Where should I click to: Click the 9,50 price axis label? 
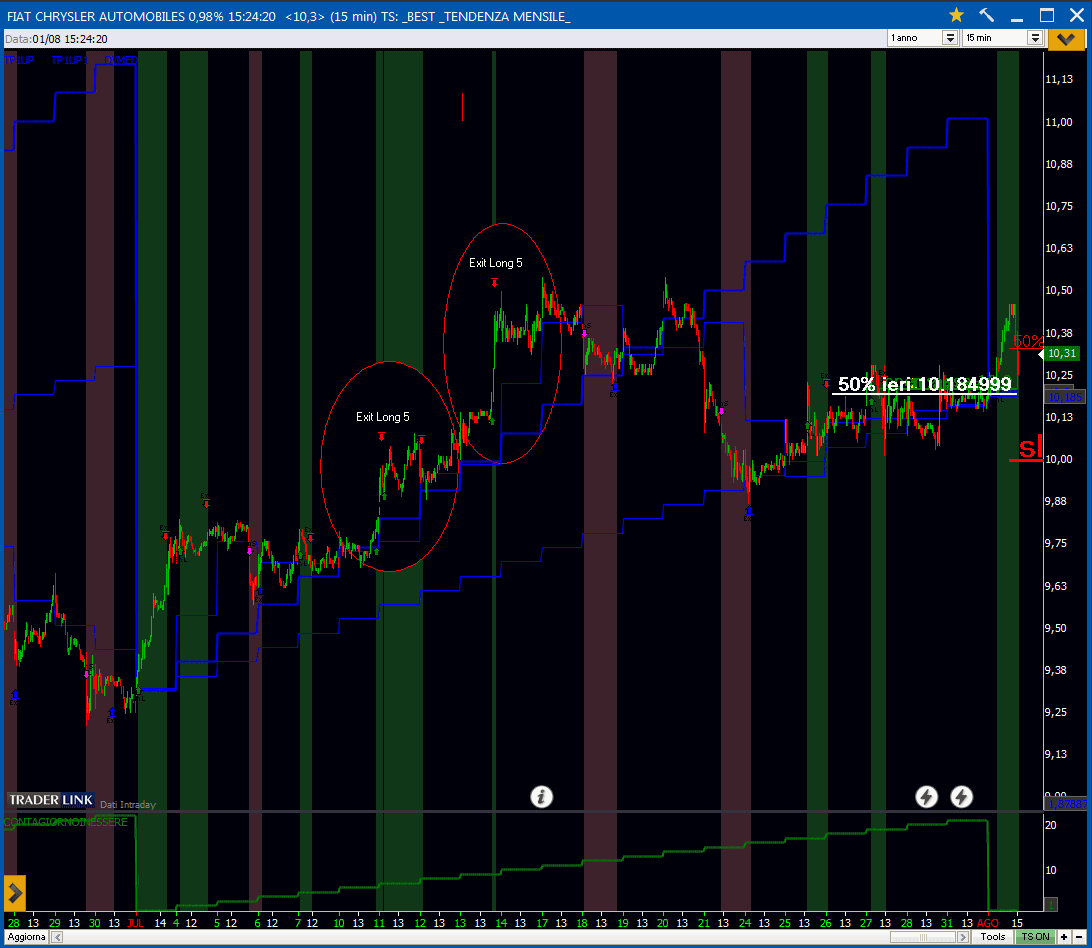[x=1056, y=628]
